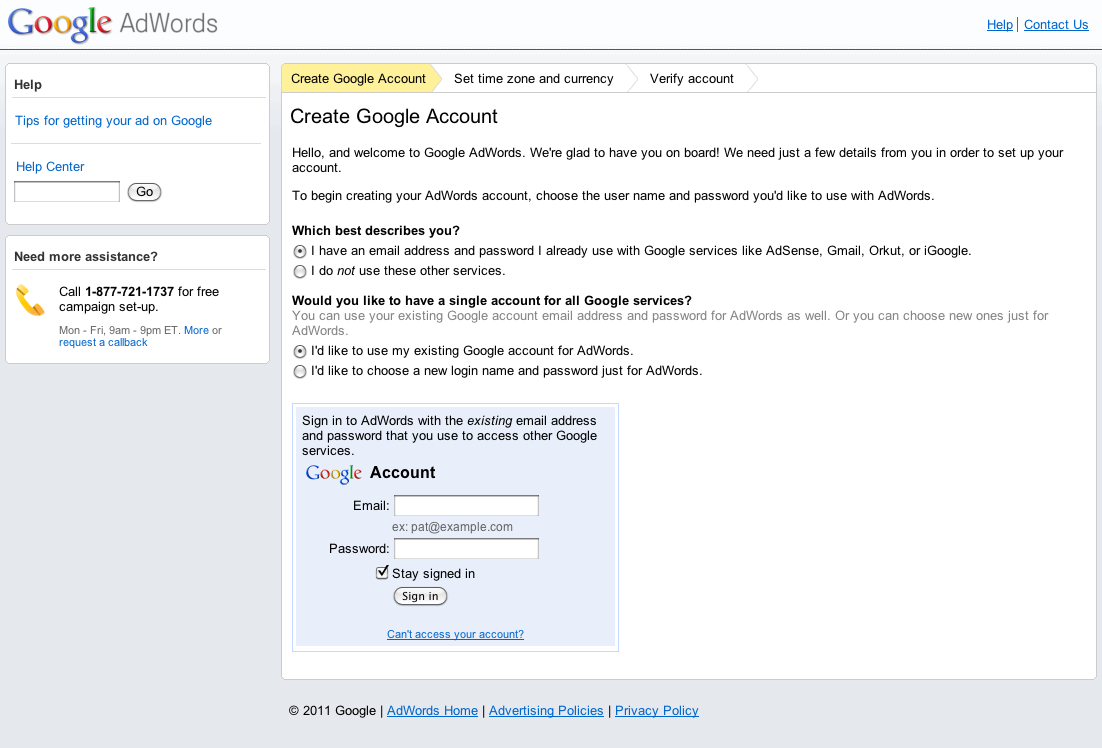
Task: Choose 'new login name and password' radio
Action: tap(300, 371)
